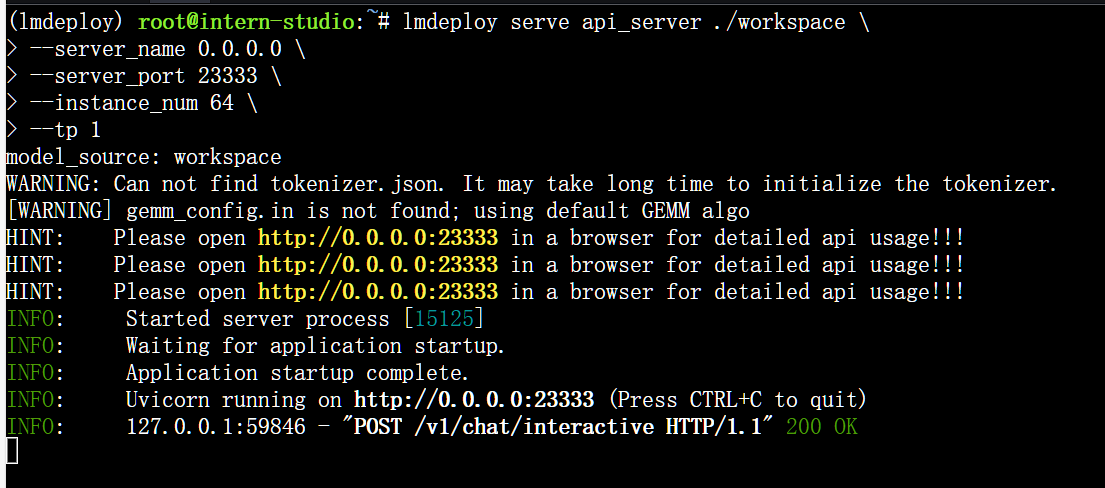Viewport: 1105px width, 488px height.
Task: Open the URL in the second HINT line
Action: point(377,265)
